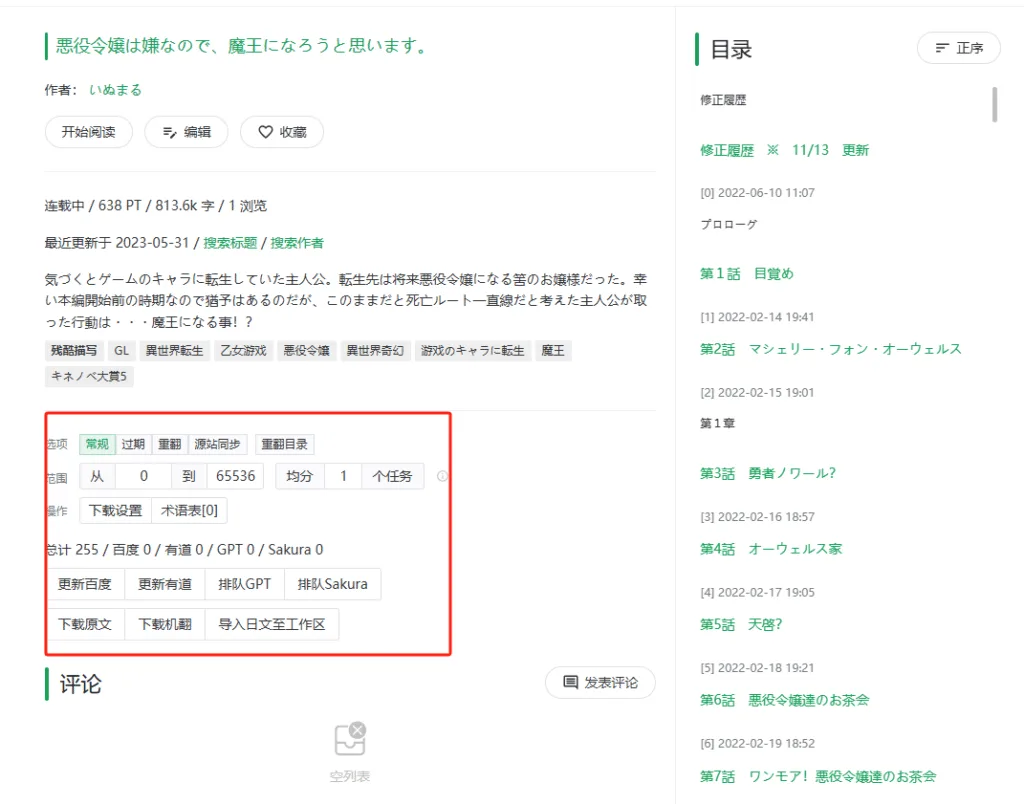Screen dimensions: 1024x804
Task: Enable the 源站同步 option
Action: pos(217,444)
